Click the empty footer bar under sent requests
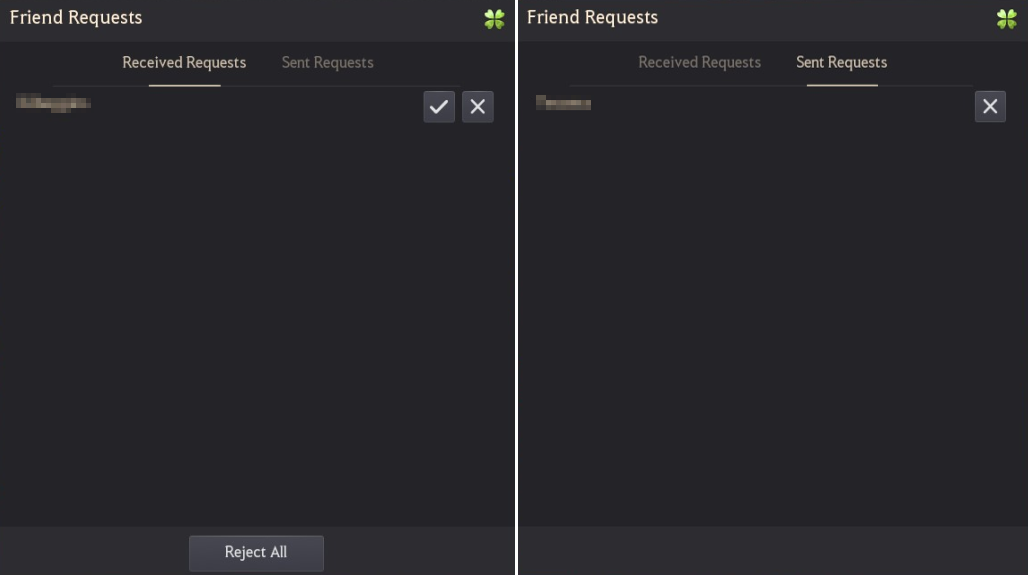Screen dimensions: 1028x575 [x=773, y=551]
